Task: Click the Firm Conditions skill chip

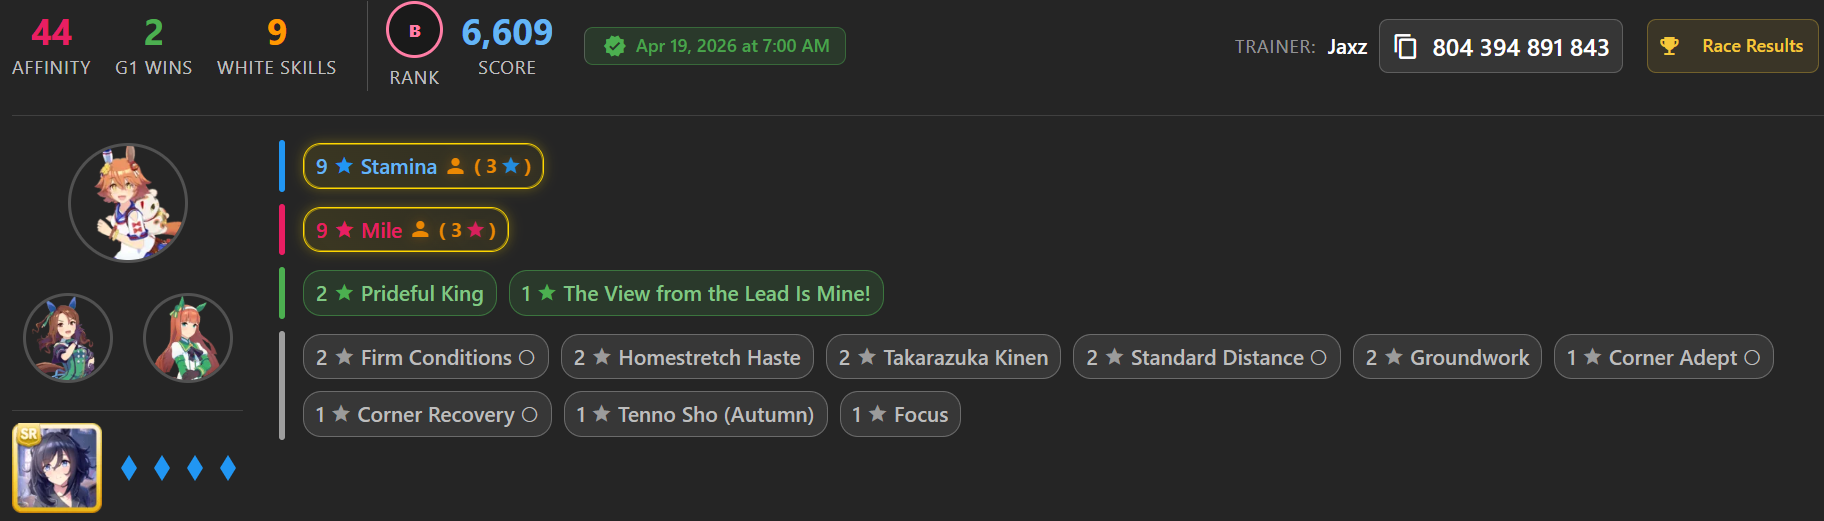Action: point(426,357)
